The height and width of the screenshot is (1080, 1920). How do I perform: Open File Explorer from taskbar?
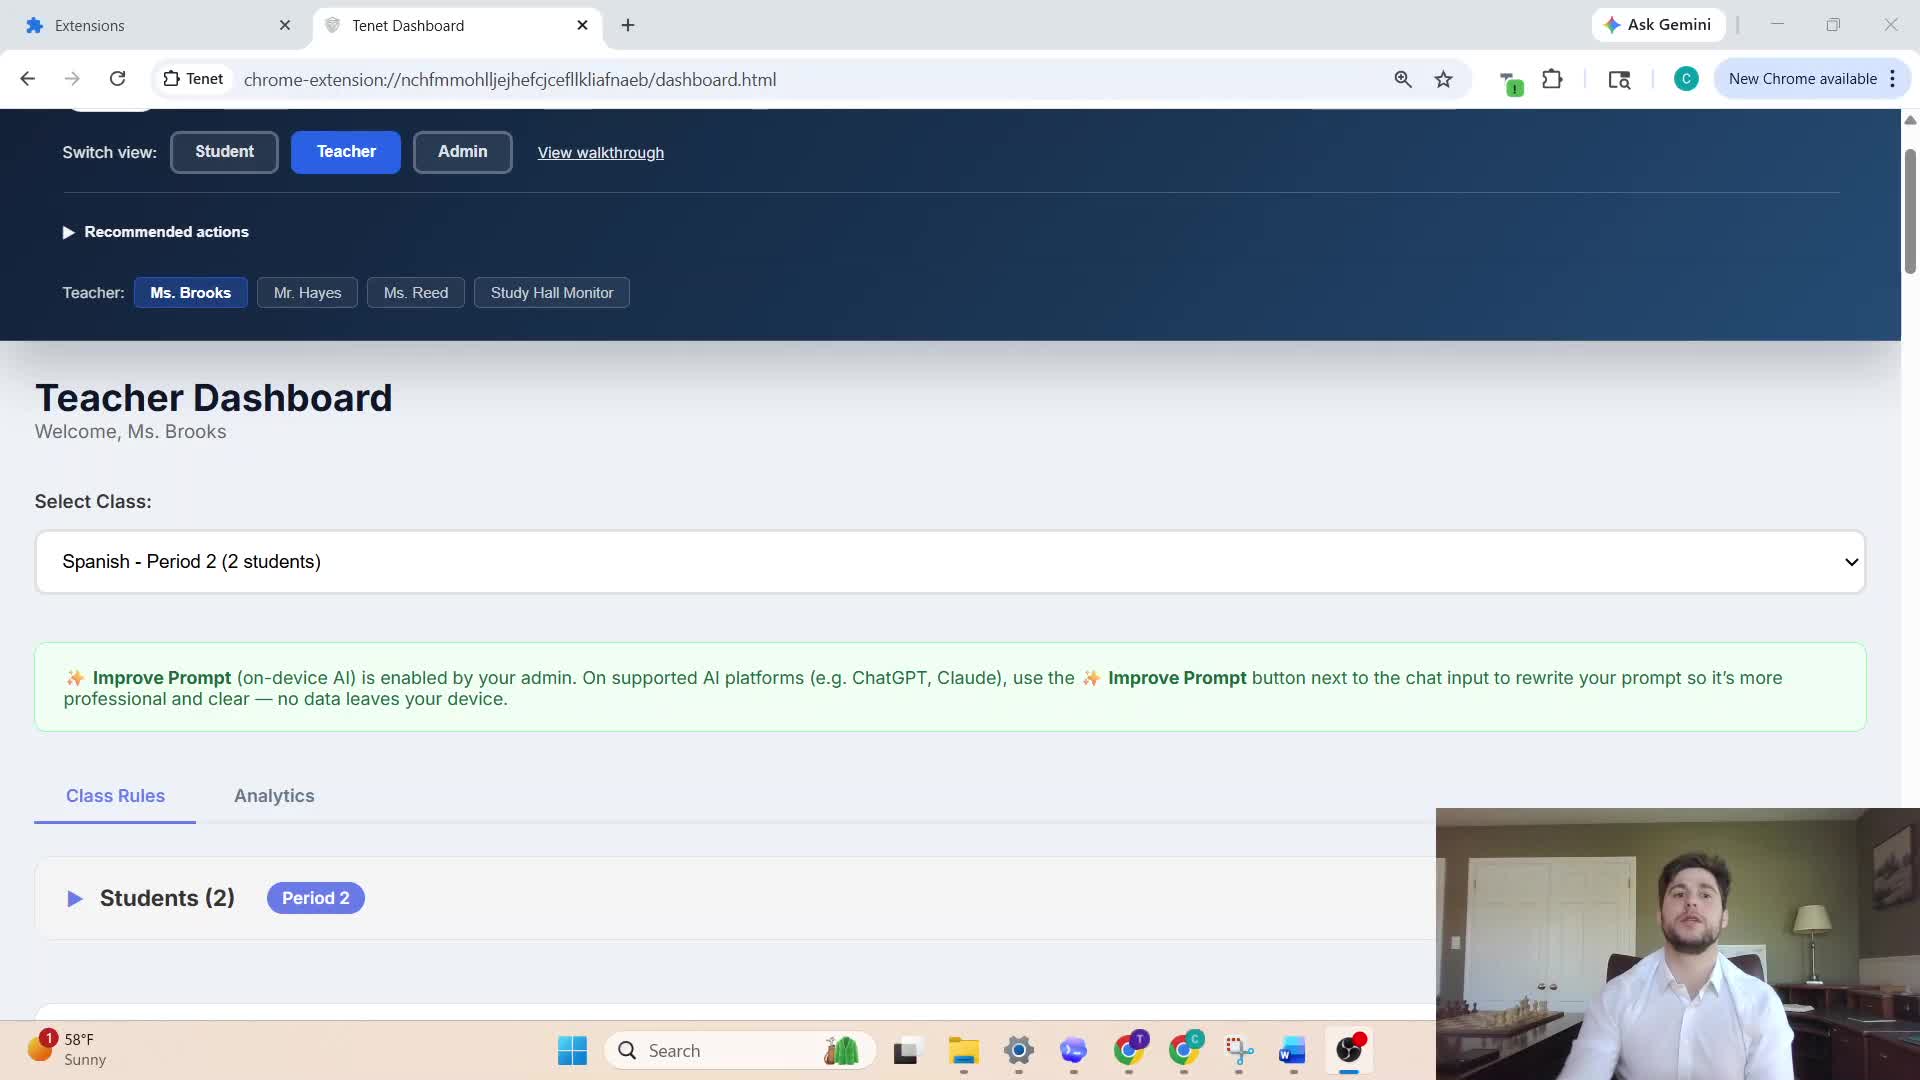(963, 1050)
